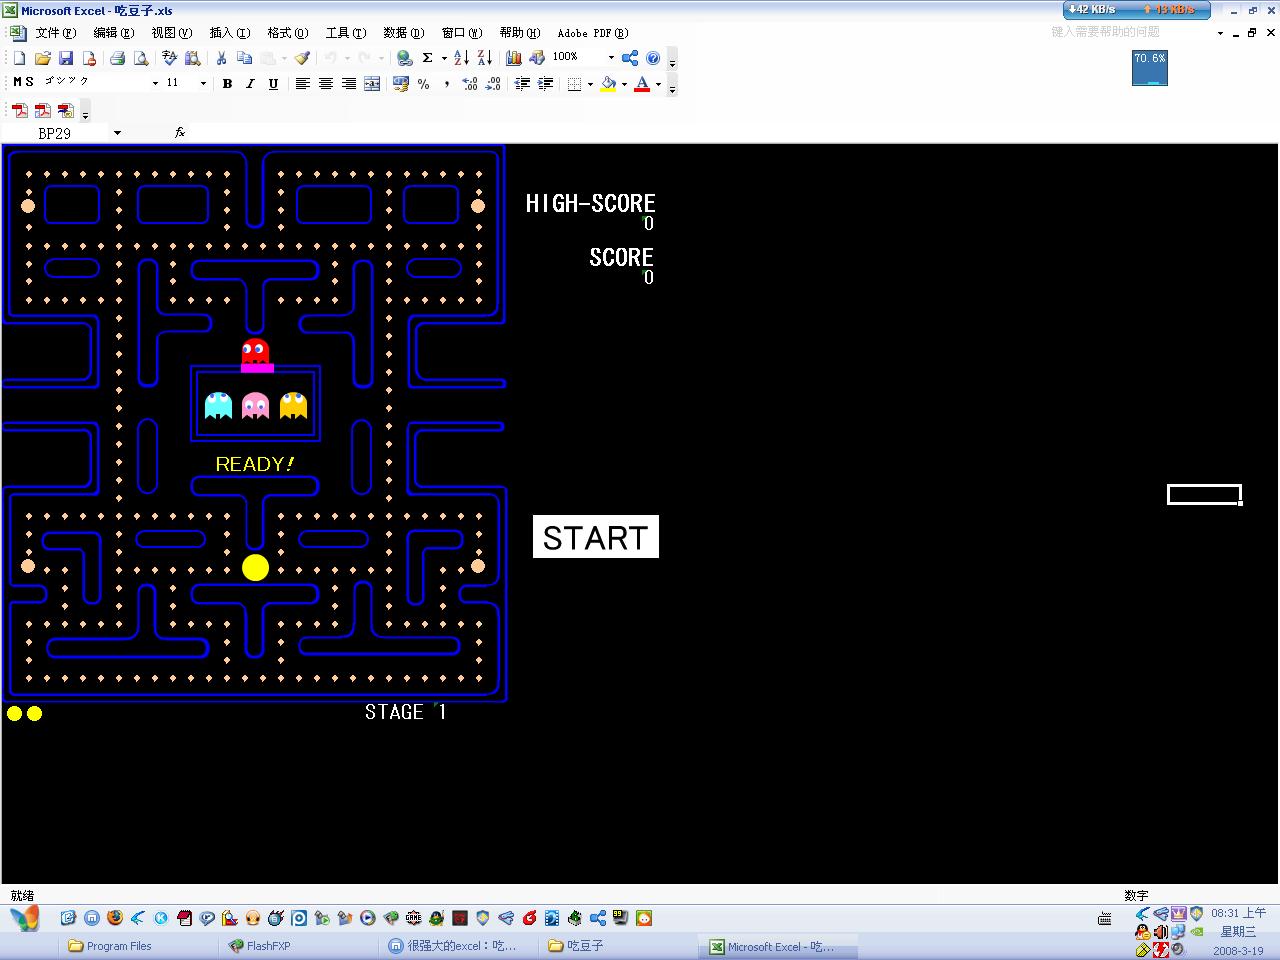Open Print Preview with the magnifier icon
Viewport: 1280px width, 960px height.
tap(140, 58)
